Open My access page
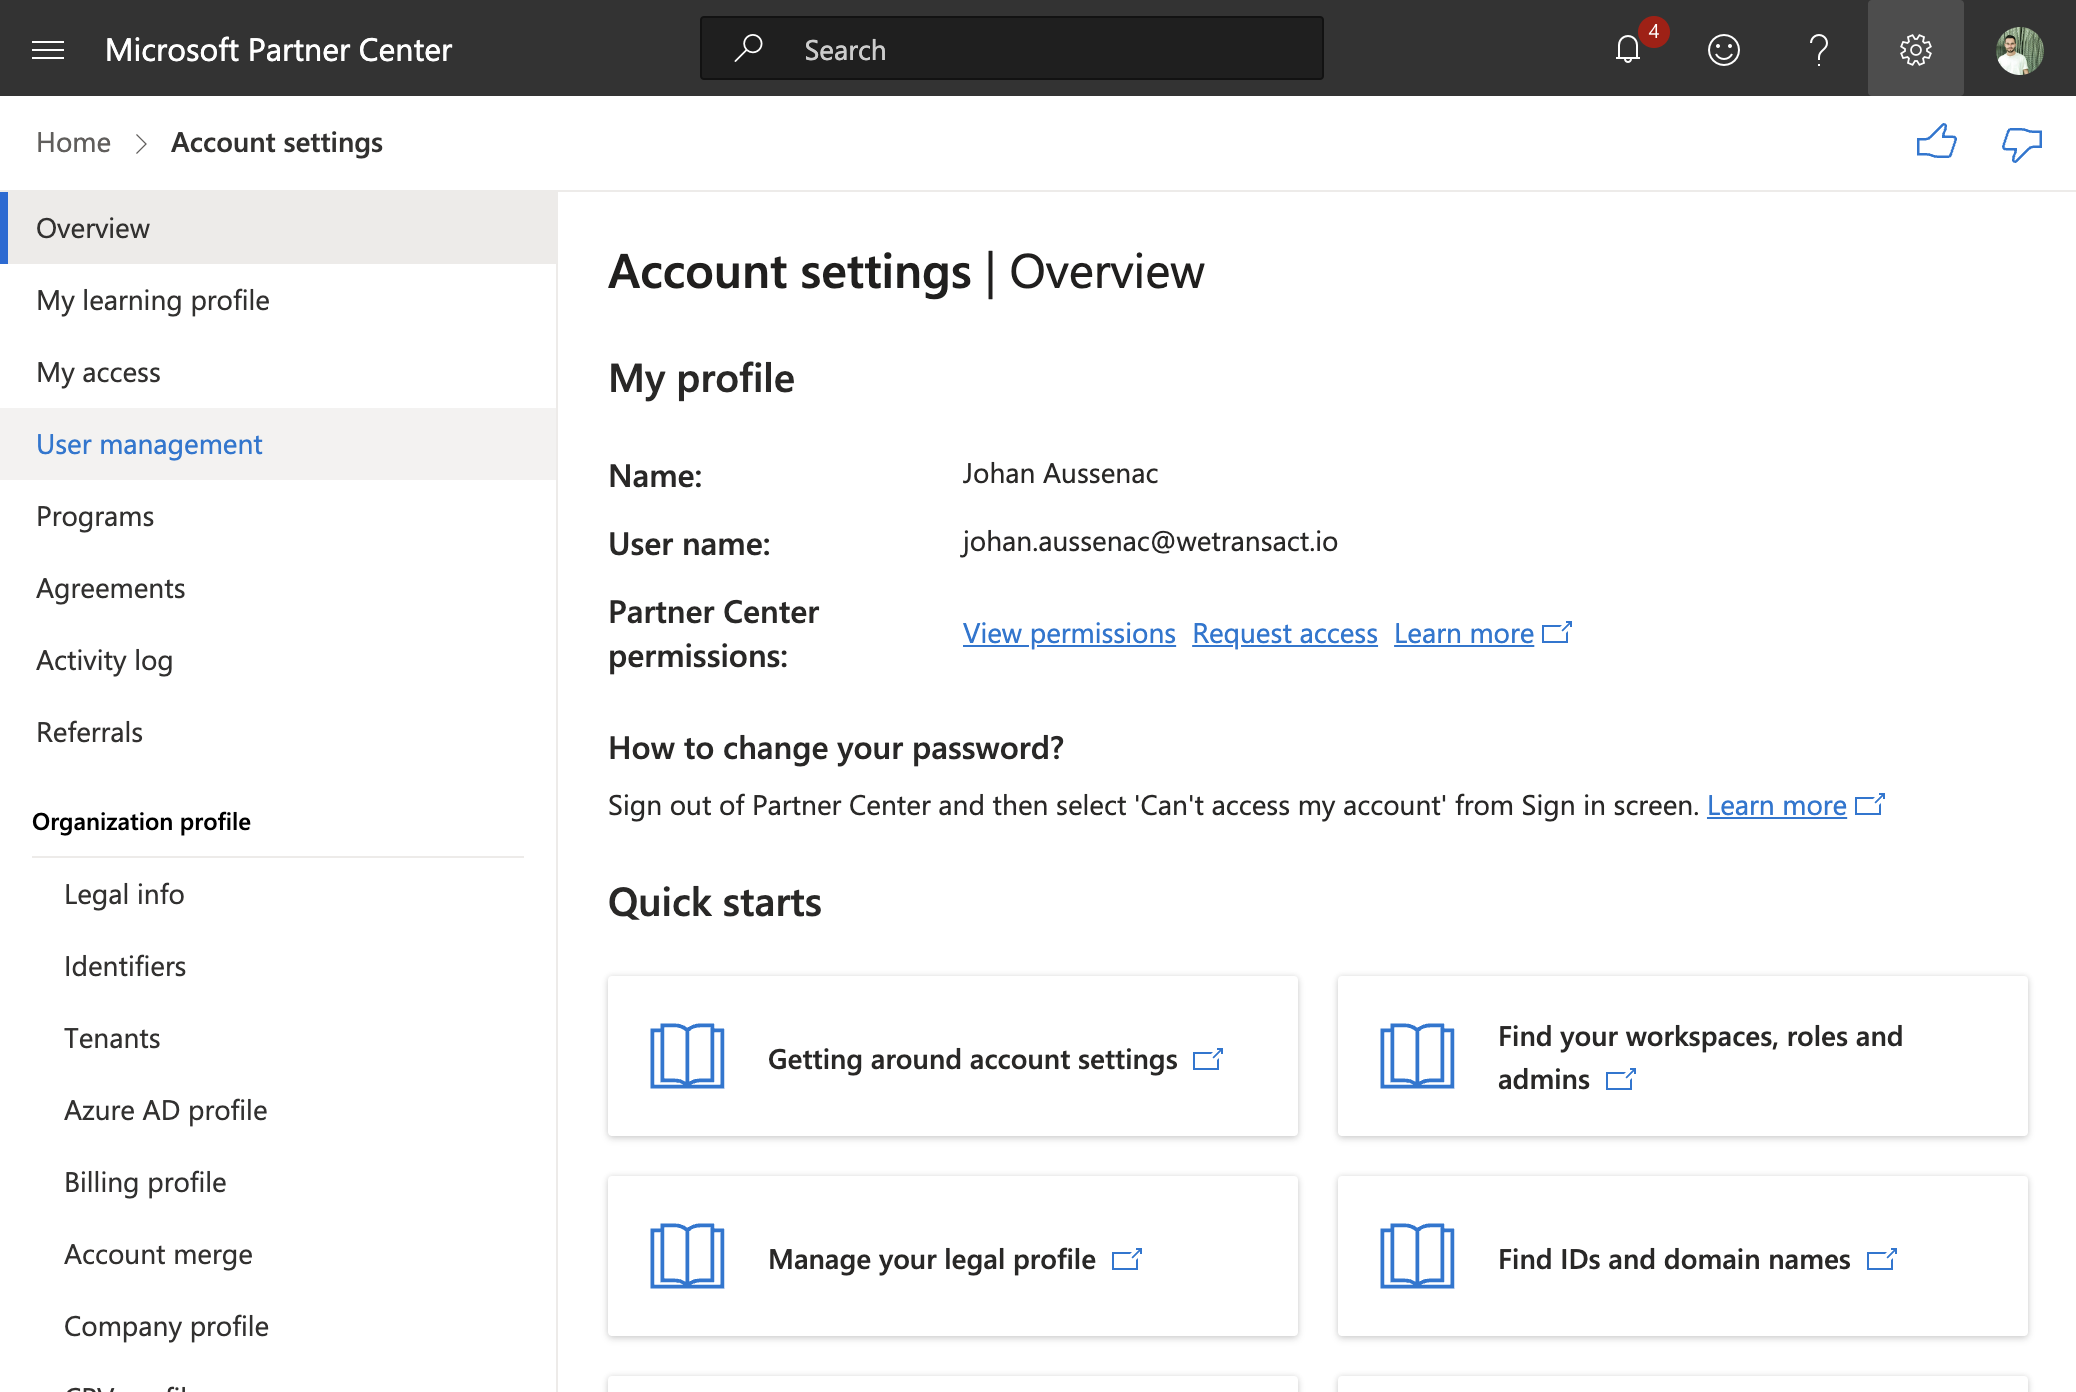 278,372
